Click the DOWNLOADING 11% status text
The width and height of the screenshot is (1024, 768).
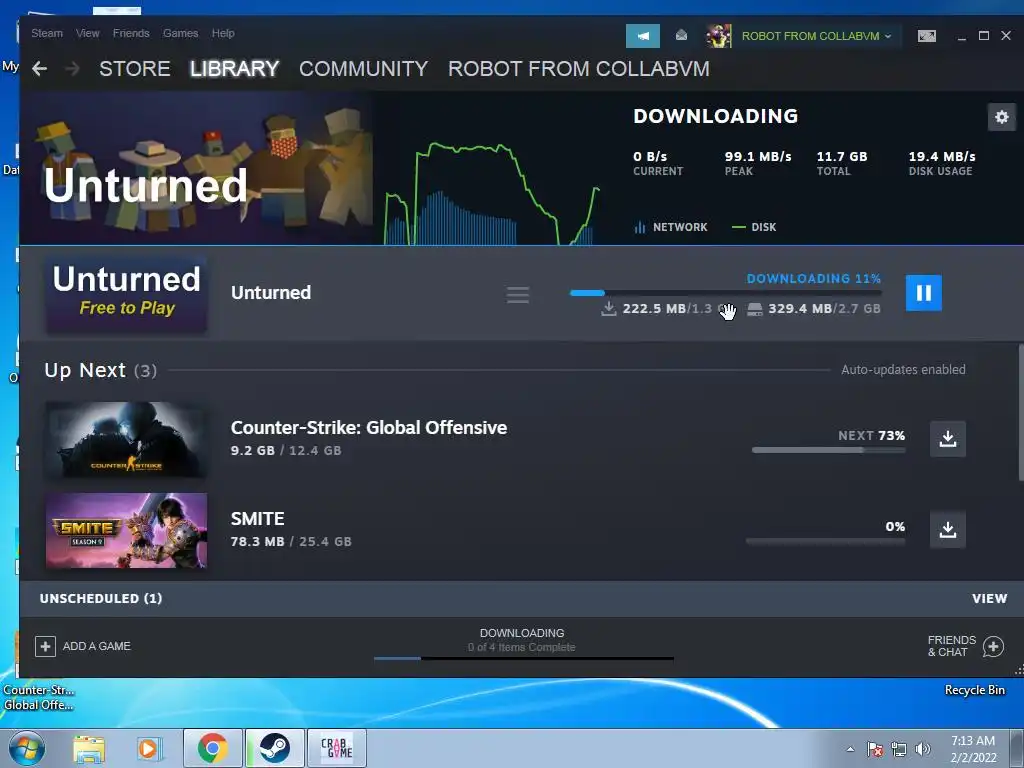(x=813, y=279)
